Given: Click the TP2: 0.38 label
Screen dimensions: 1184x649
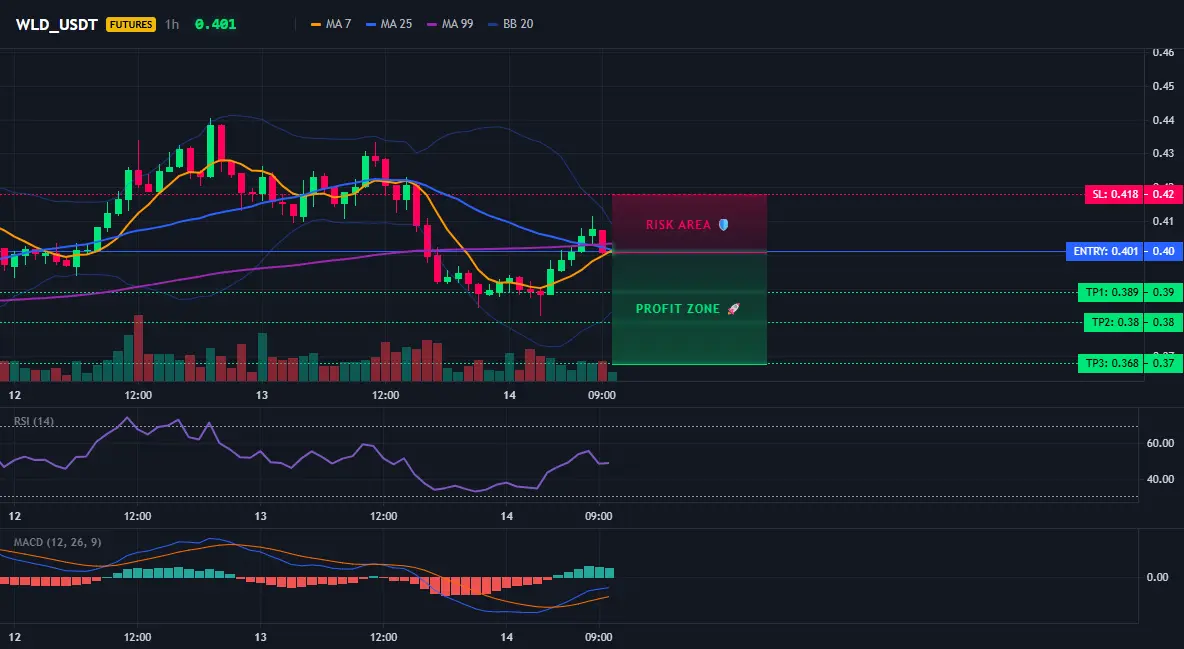Looking at the screenshot, I should 1114,323.
